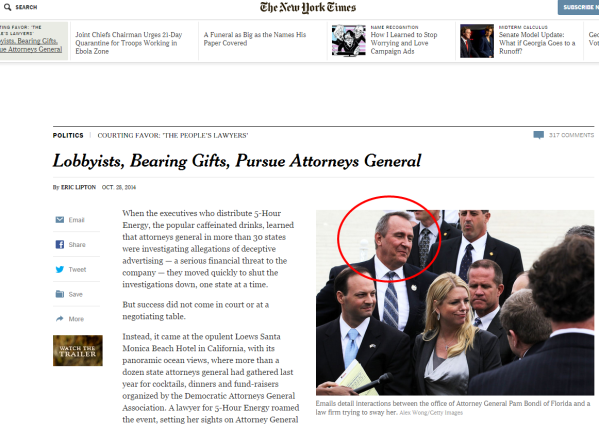The width and height of the screenshot is (599, 427).
Task: Click the comments speech bubble icon
Action: [539, 135]
